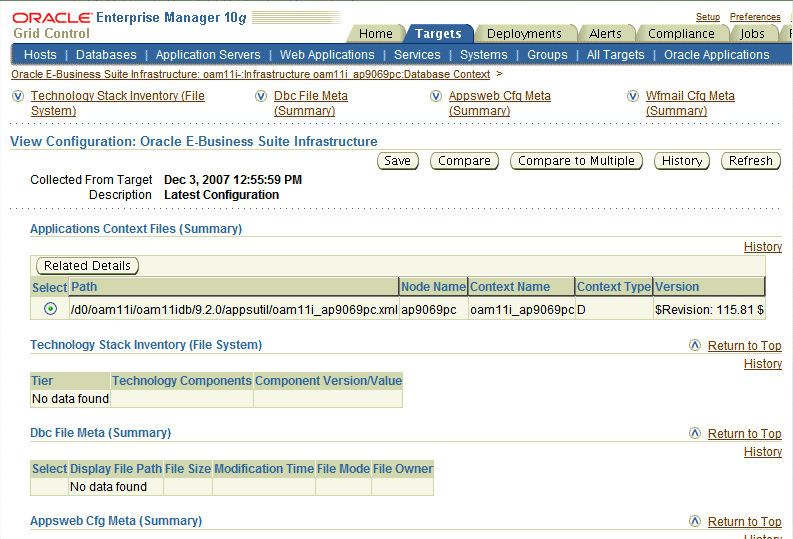Click the ap9069pc node name cell
This screenshot has width=793, height=539.
(433, 309)
